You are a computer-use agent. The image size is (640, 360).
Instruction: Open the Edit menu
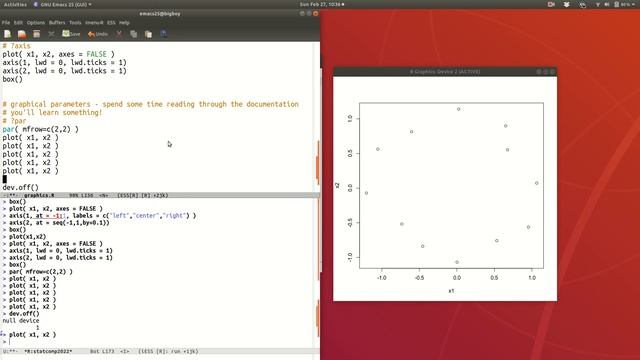coord(18,23)
